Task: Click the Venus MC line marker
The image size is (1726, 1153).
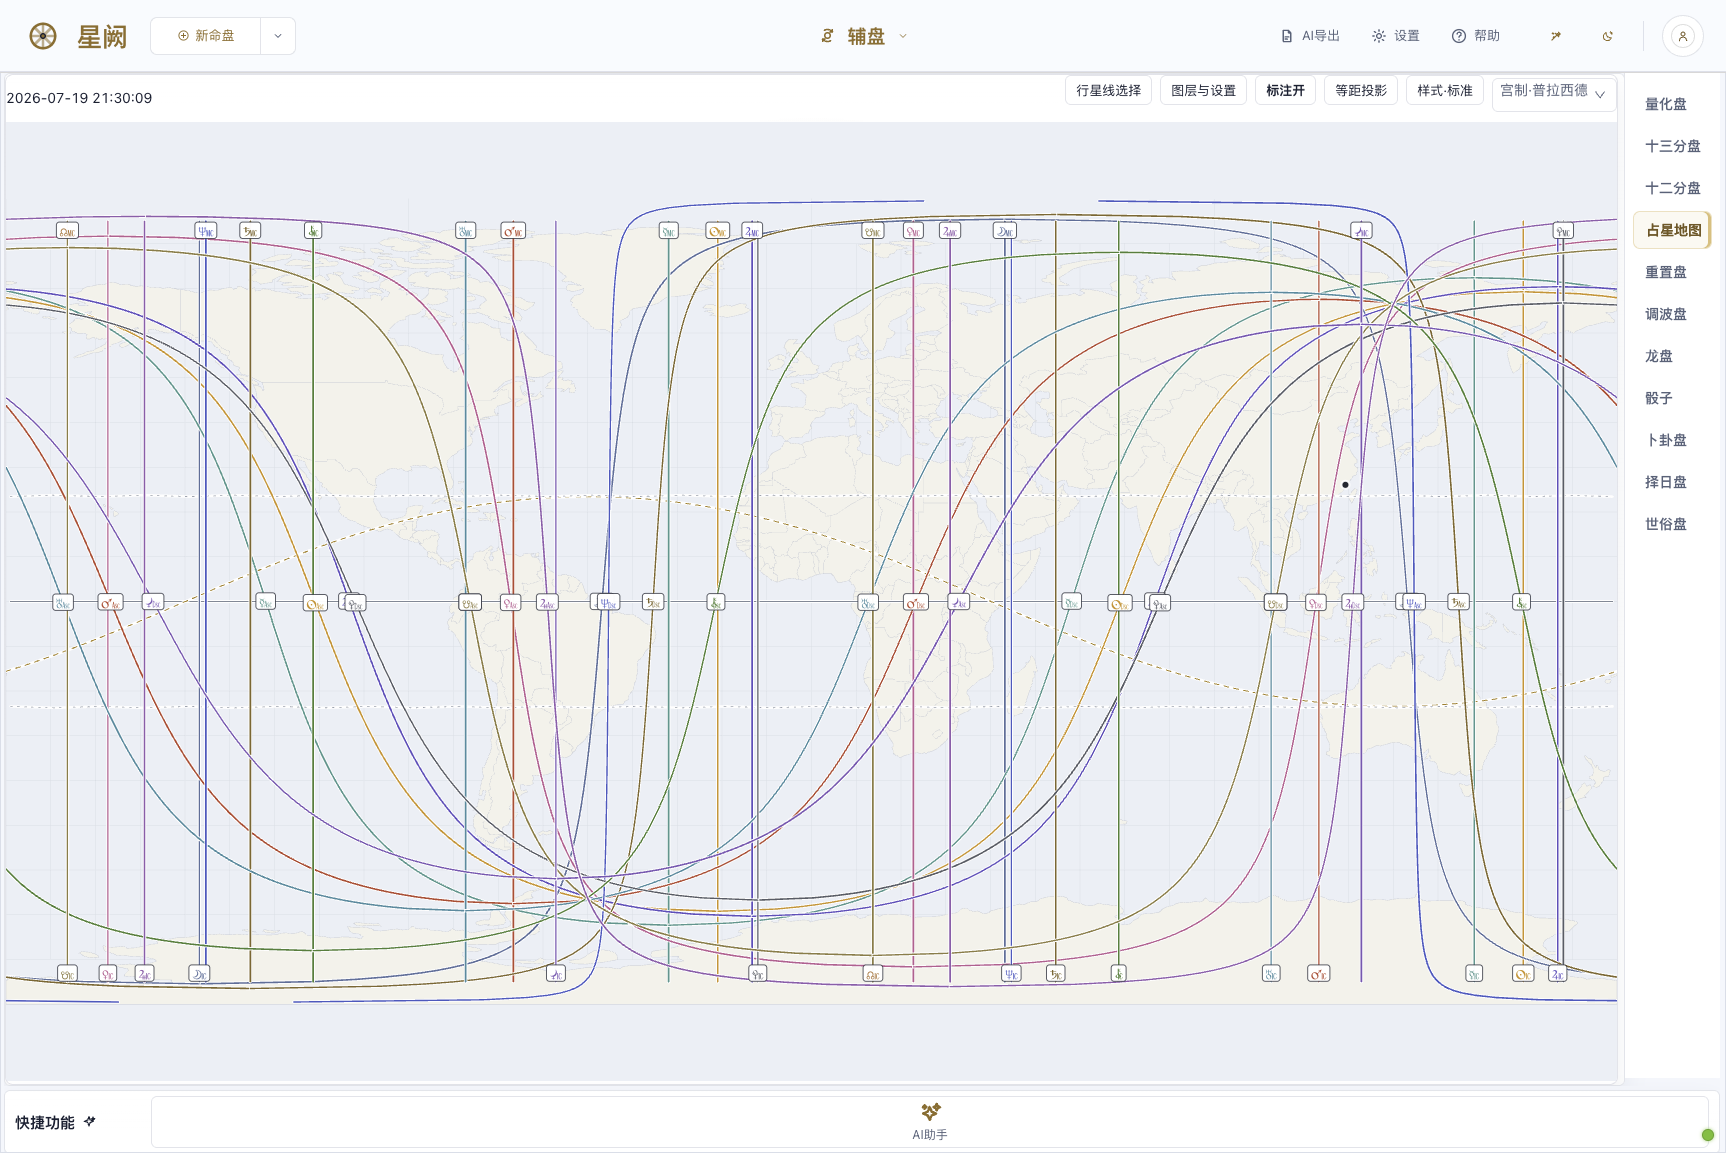Action: (x=913, y=231)
